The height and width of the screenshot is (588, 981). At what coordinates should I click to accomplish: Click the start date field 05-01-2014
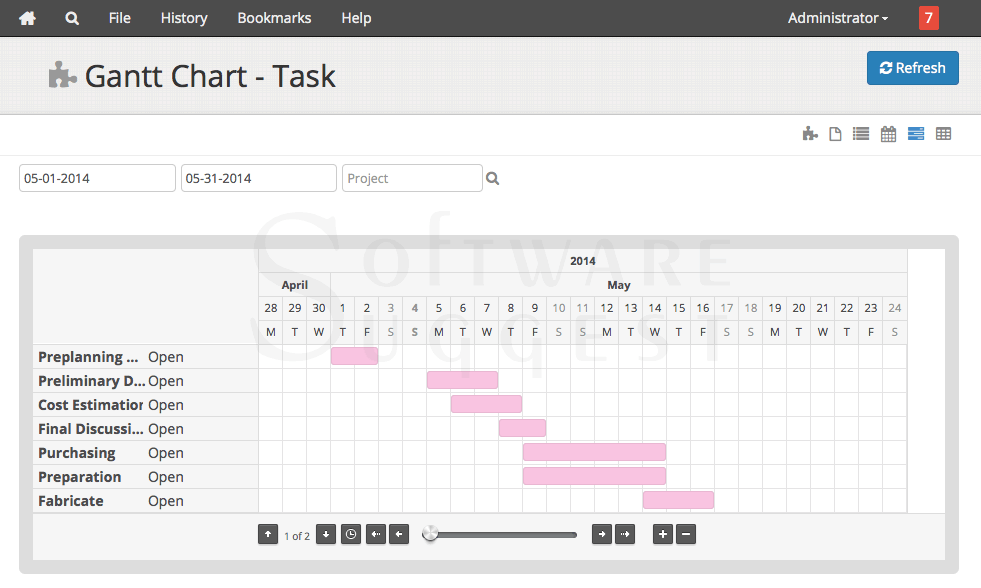point(97,178)
